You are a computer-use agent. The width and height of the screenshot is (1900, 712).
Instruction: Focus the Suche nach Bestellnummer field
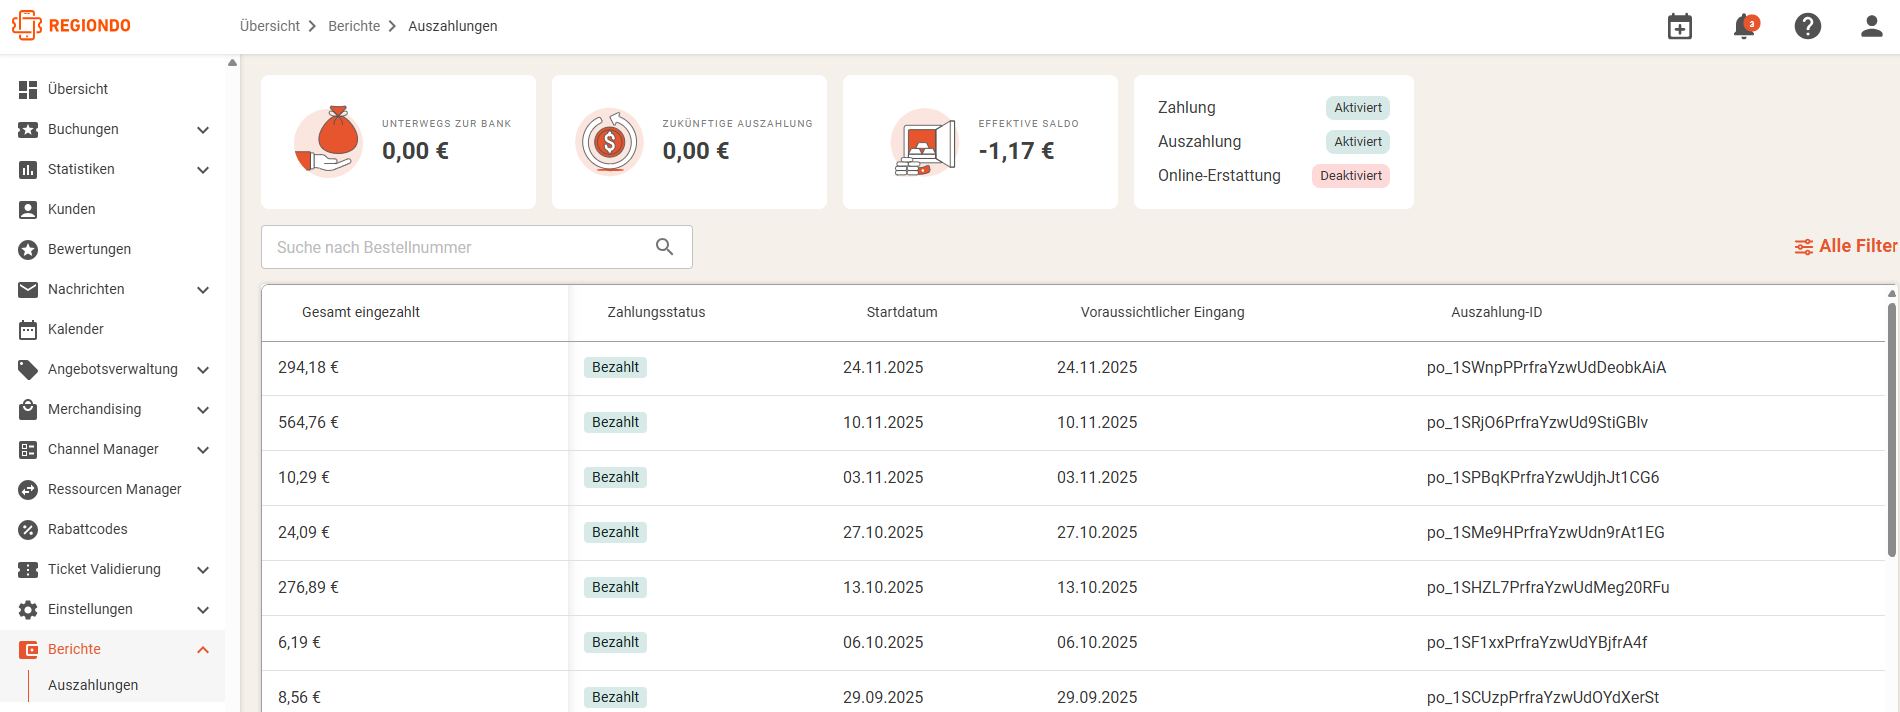click(x=477, y=247)
